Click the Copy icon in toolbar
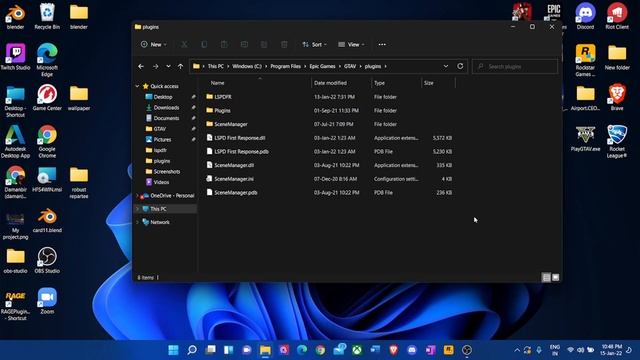640x360 pixels. pos(204,44)
